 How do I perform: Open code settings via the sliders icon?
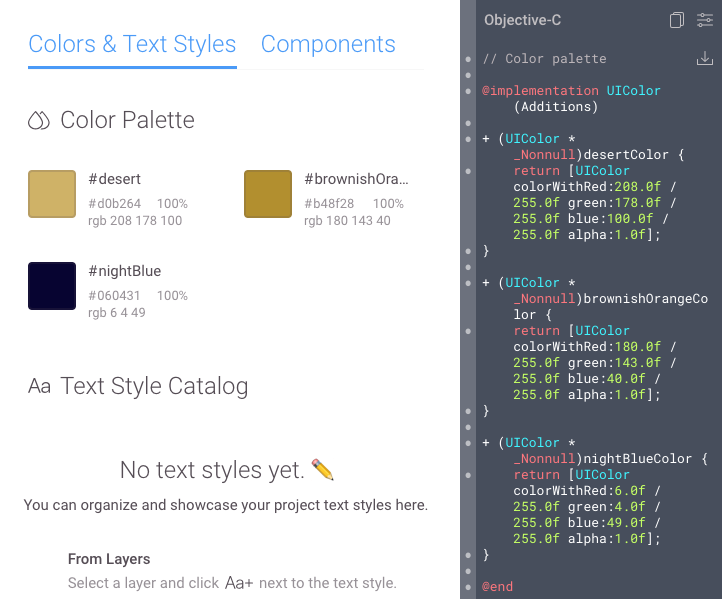point(704,20)
